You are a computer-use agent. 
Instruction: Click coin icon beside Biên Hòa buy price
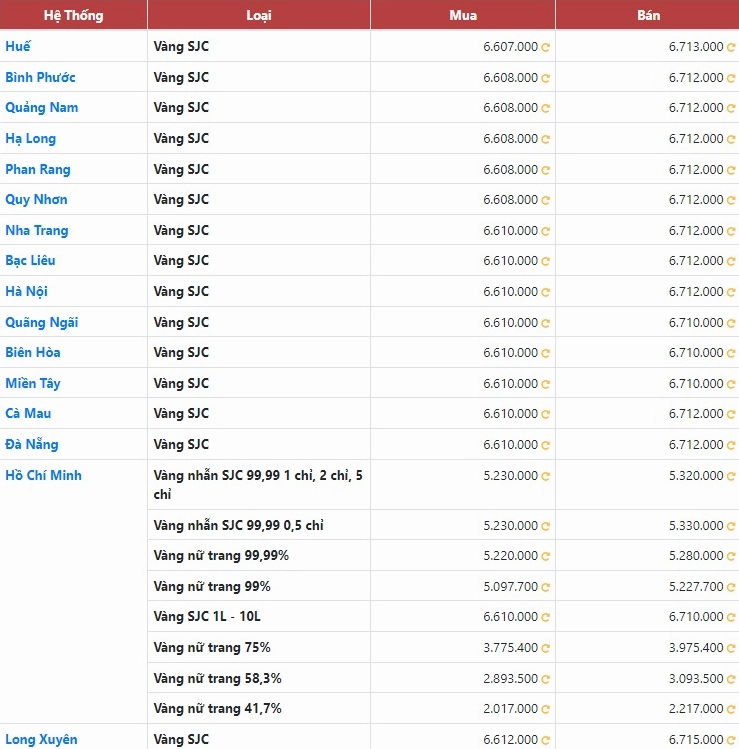click(x=545, y=353)
